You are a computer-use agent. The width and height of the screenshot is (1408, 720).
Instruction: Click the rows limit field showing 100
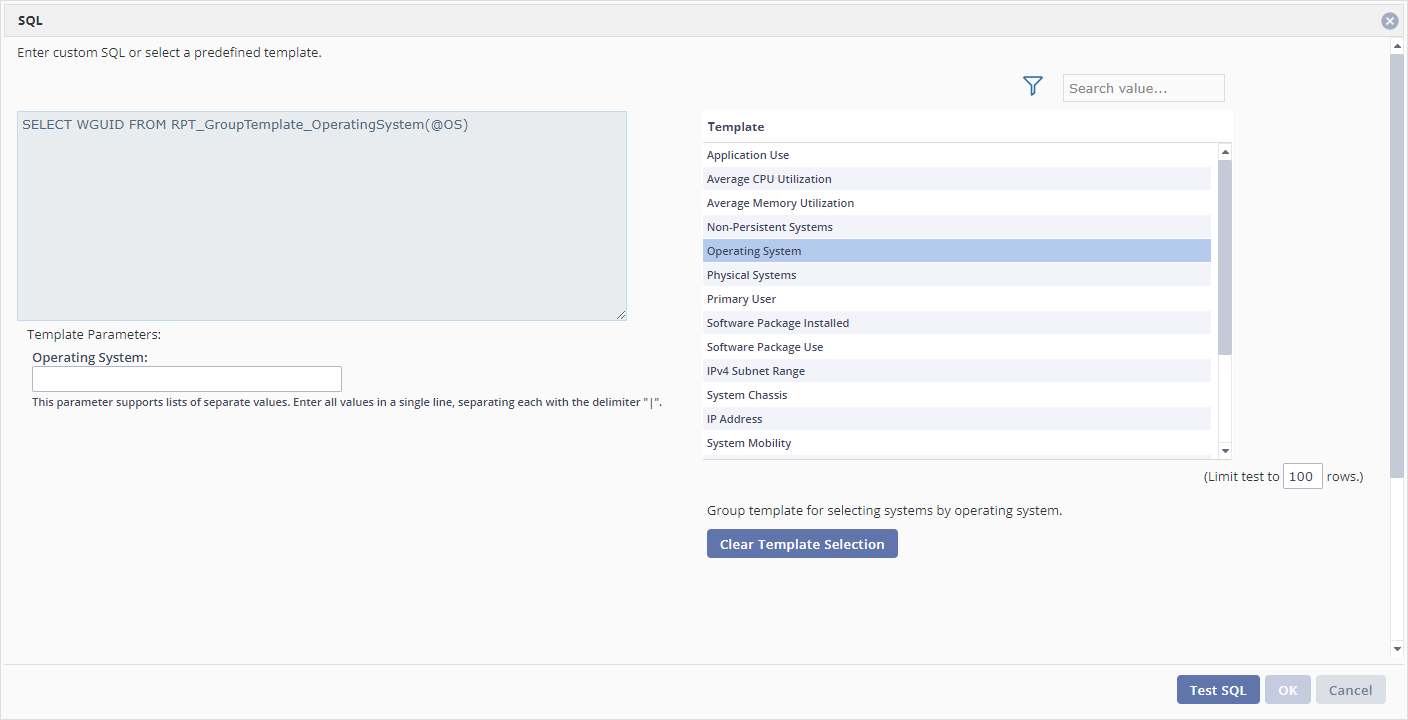[1302, 476]
